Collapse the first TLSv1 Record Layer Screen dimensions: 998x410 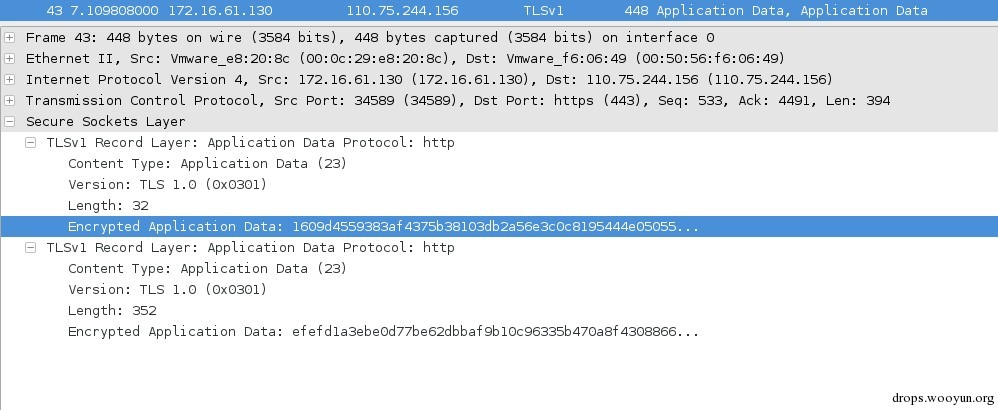[x=31, y=142]
